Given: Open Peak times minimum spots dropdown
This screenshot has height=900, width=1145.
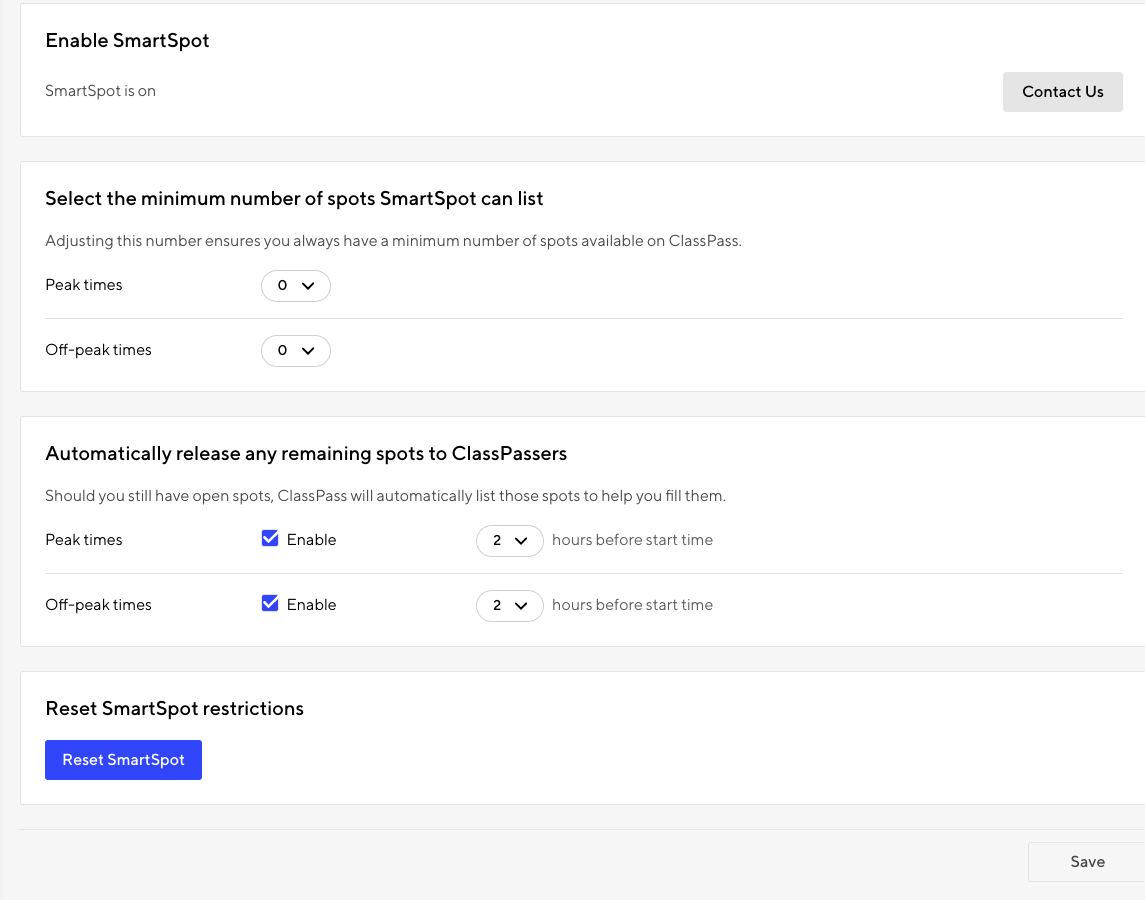Looking at the screenshot, I should pos(295,286).
